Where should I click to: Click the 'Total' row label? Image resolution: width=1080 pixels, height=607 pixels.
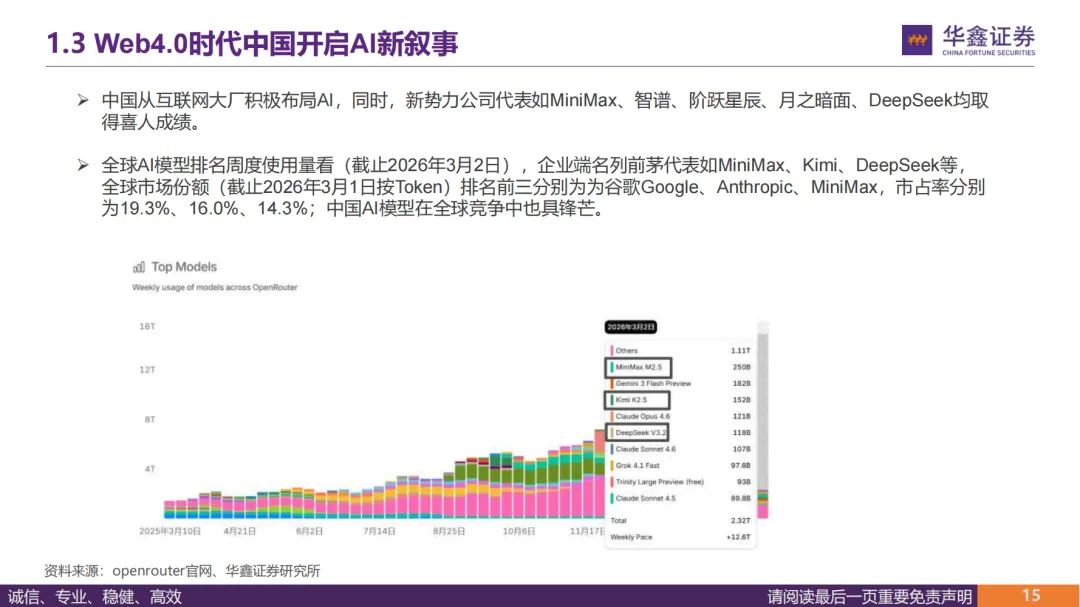pyautogui.click(x=619, y=521)
